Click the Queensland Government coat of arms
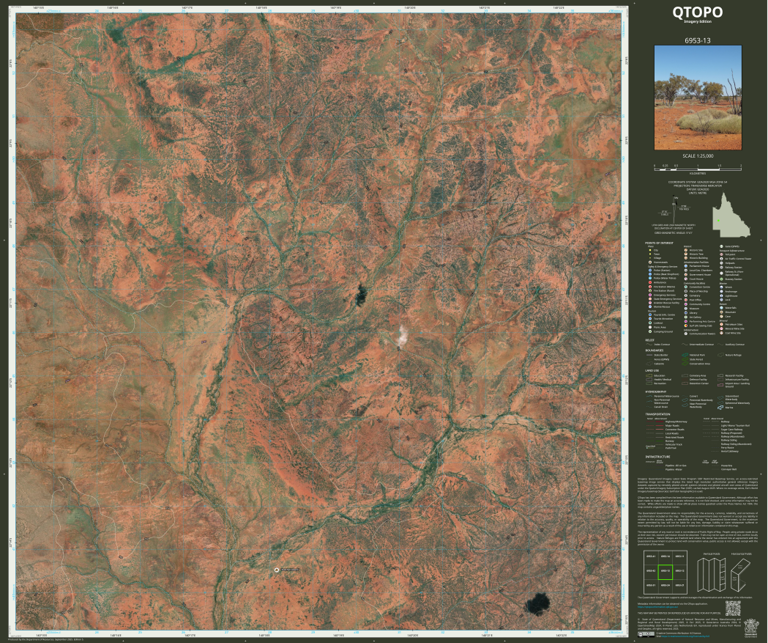The image size is (768, 643). pyautogui.click(x=749, y=628)
